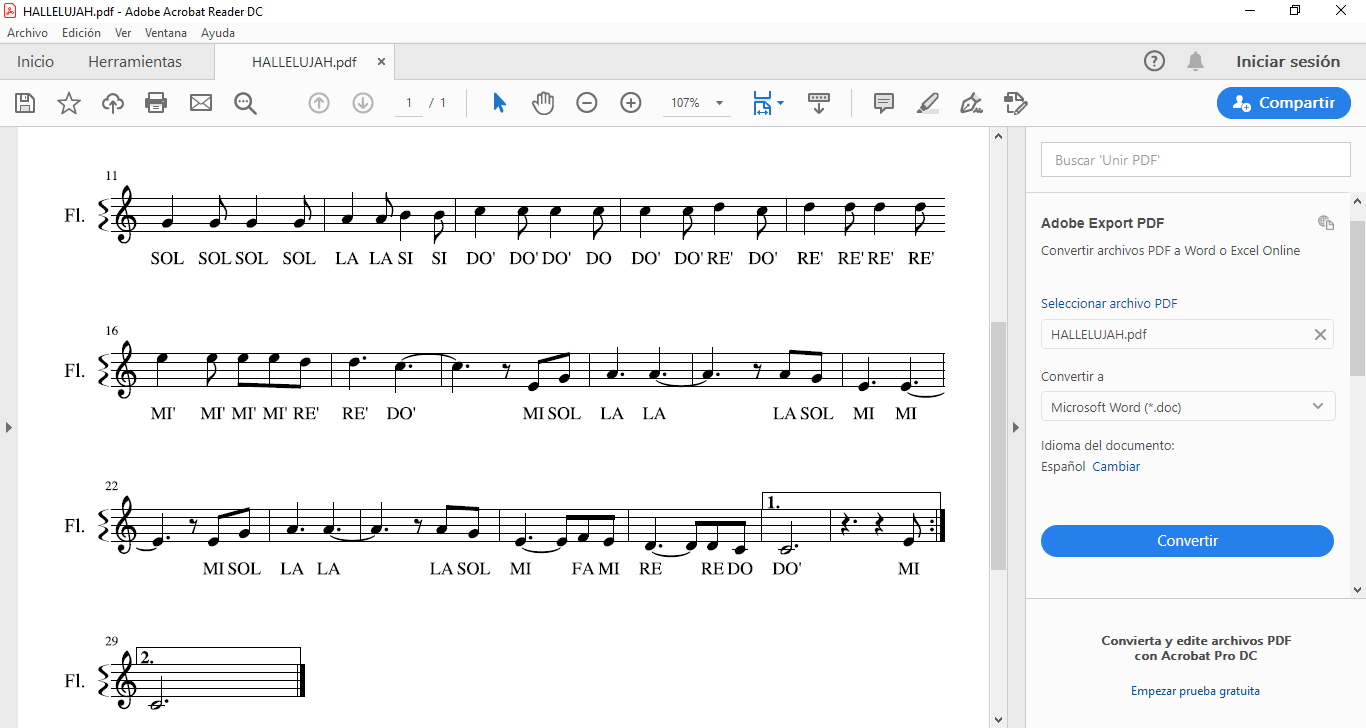Click the stamp tool icon
The image size is (1366, 728).
coord(1015,103)
